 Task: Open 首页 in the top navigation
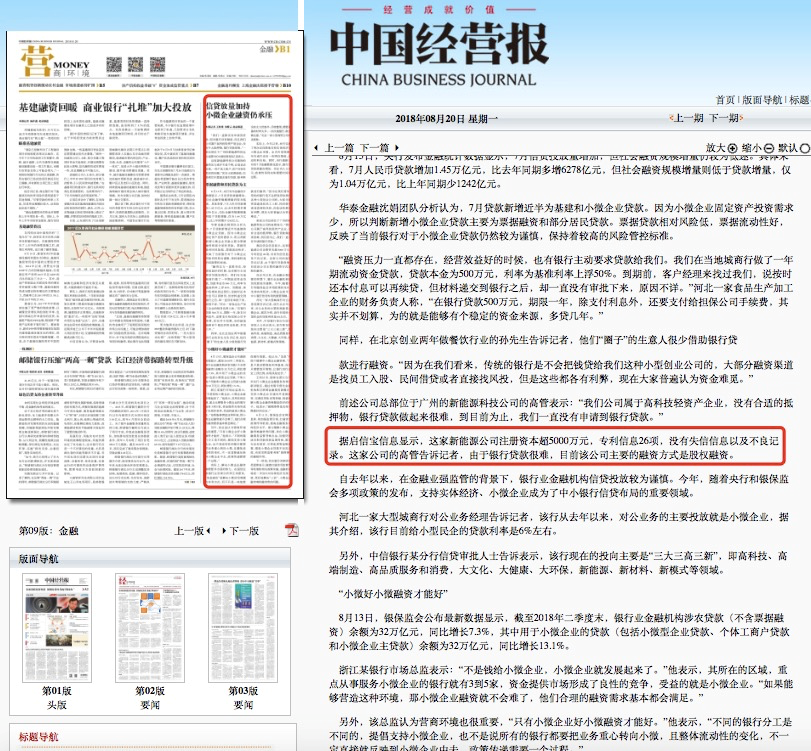[x=725, y=100]
